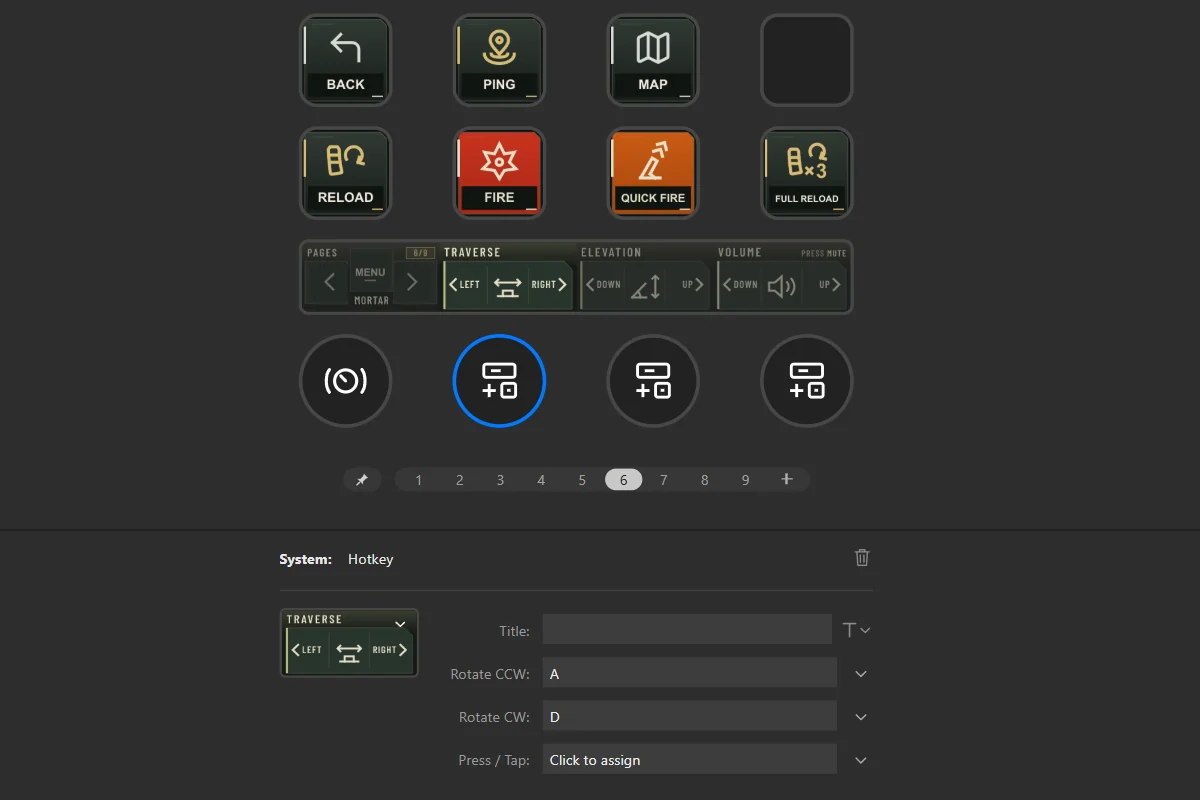Click the Pages previous arrow on touch strip
Image resolution: width=1200 pixels, height=800 pixels.
(329, 283)
